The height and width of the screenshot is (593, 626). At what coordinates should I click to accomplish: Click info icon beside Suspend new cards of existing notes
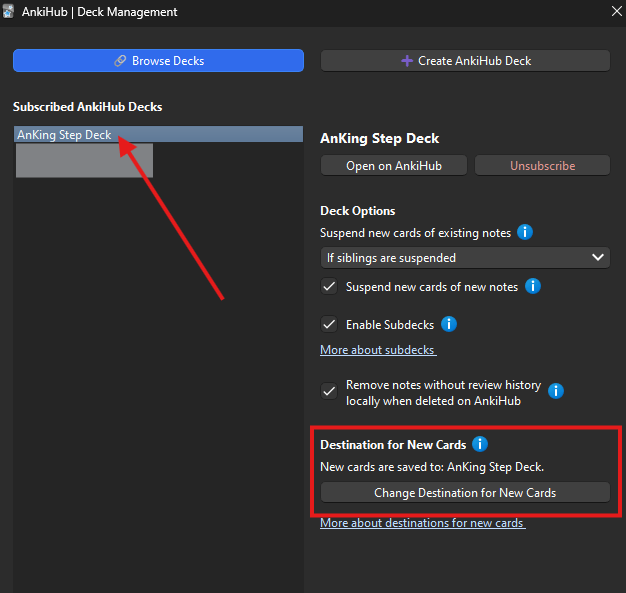525,232
